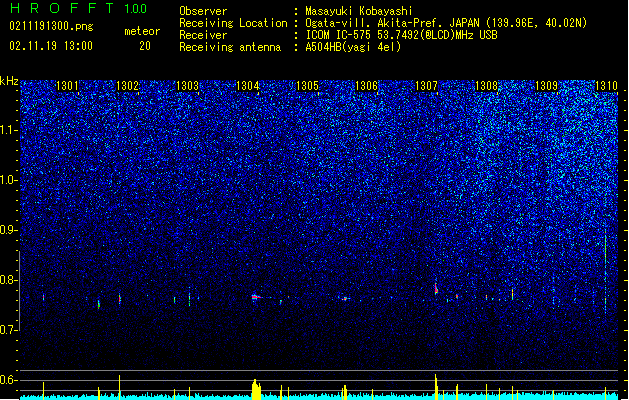Click the kHz axis unit label
629x400 pixels.
[x=9, y=81]
